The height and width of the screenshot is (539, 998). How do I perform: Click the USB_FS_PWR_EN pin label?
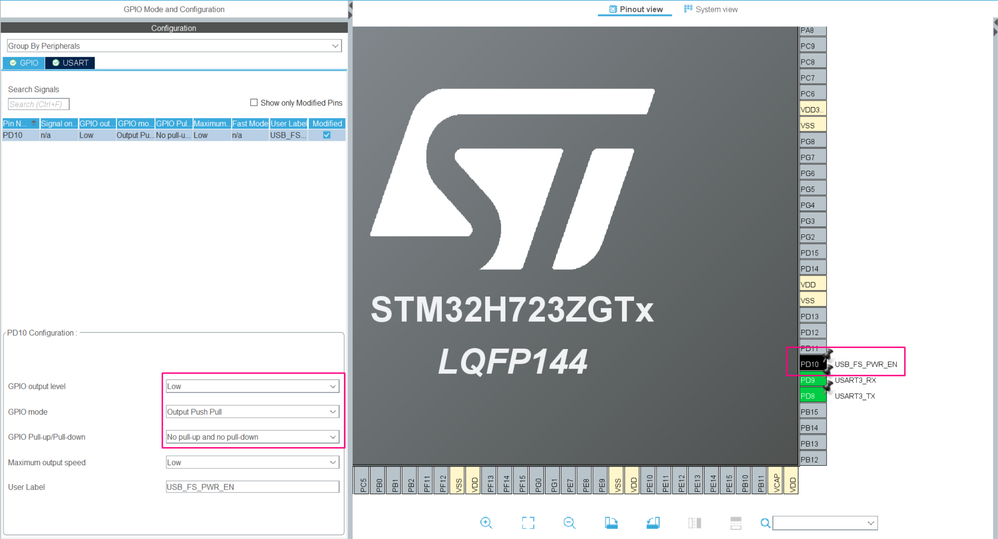pyautogui.click(x=866, y=365)
